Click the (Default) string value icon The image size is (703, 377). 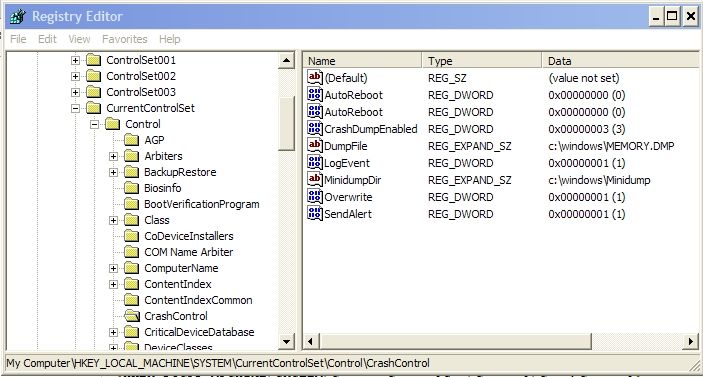coord(315,77)
